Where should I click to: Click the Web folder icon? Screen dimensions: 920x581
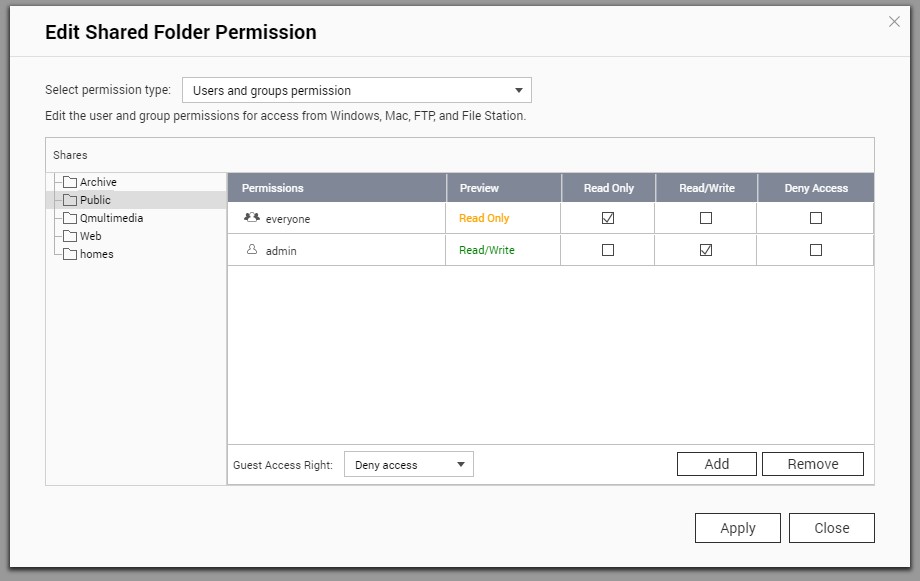70,236
